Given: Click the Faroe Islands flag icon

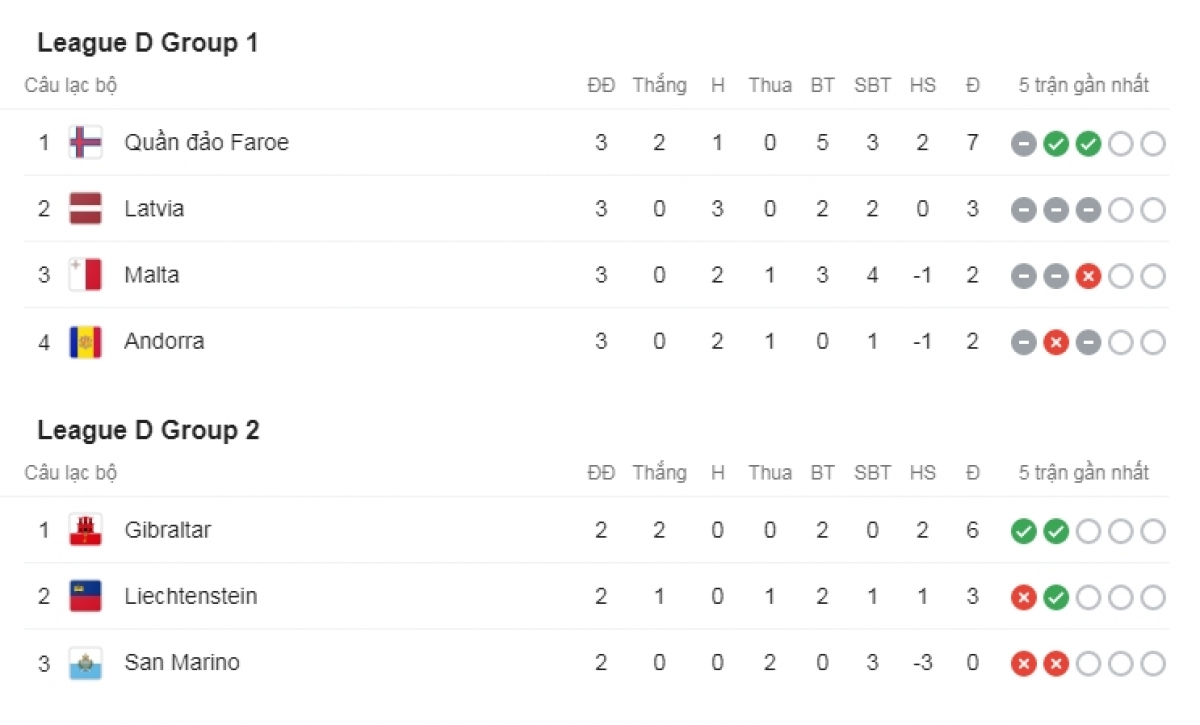Looking at the screenshot, I should (x=85, y=143).
